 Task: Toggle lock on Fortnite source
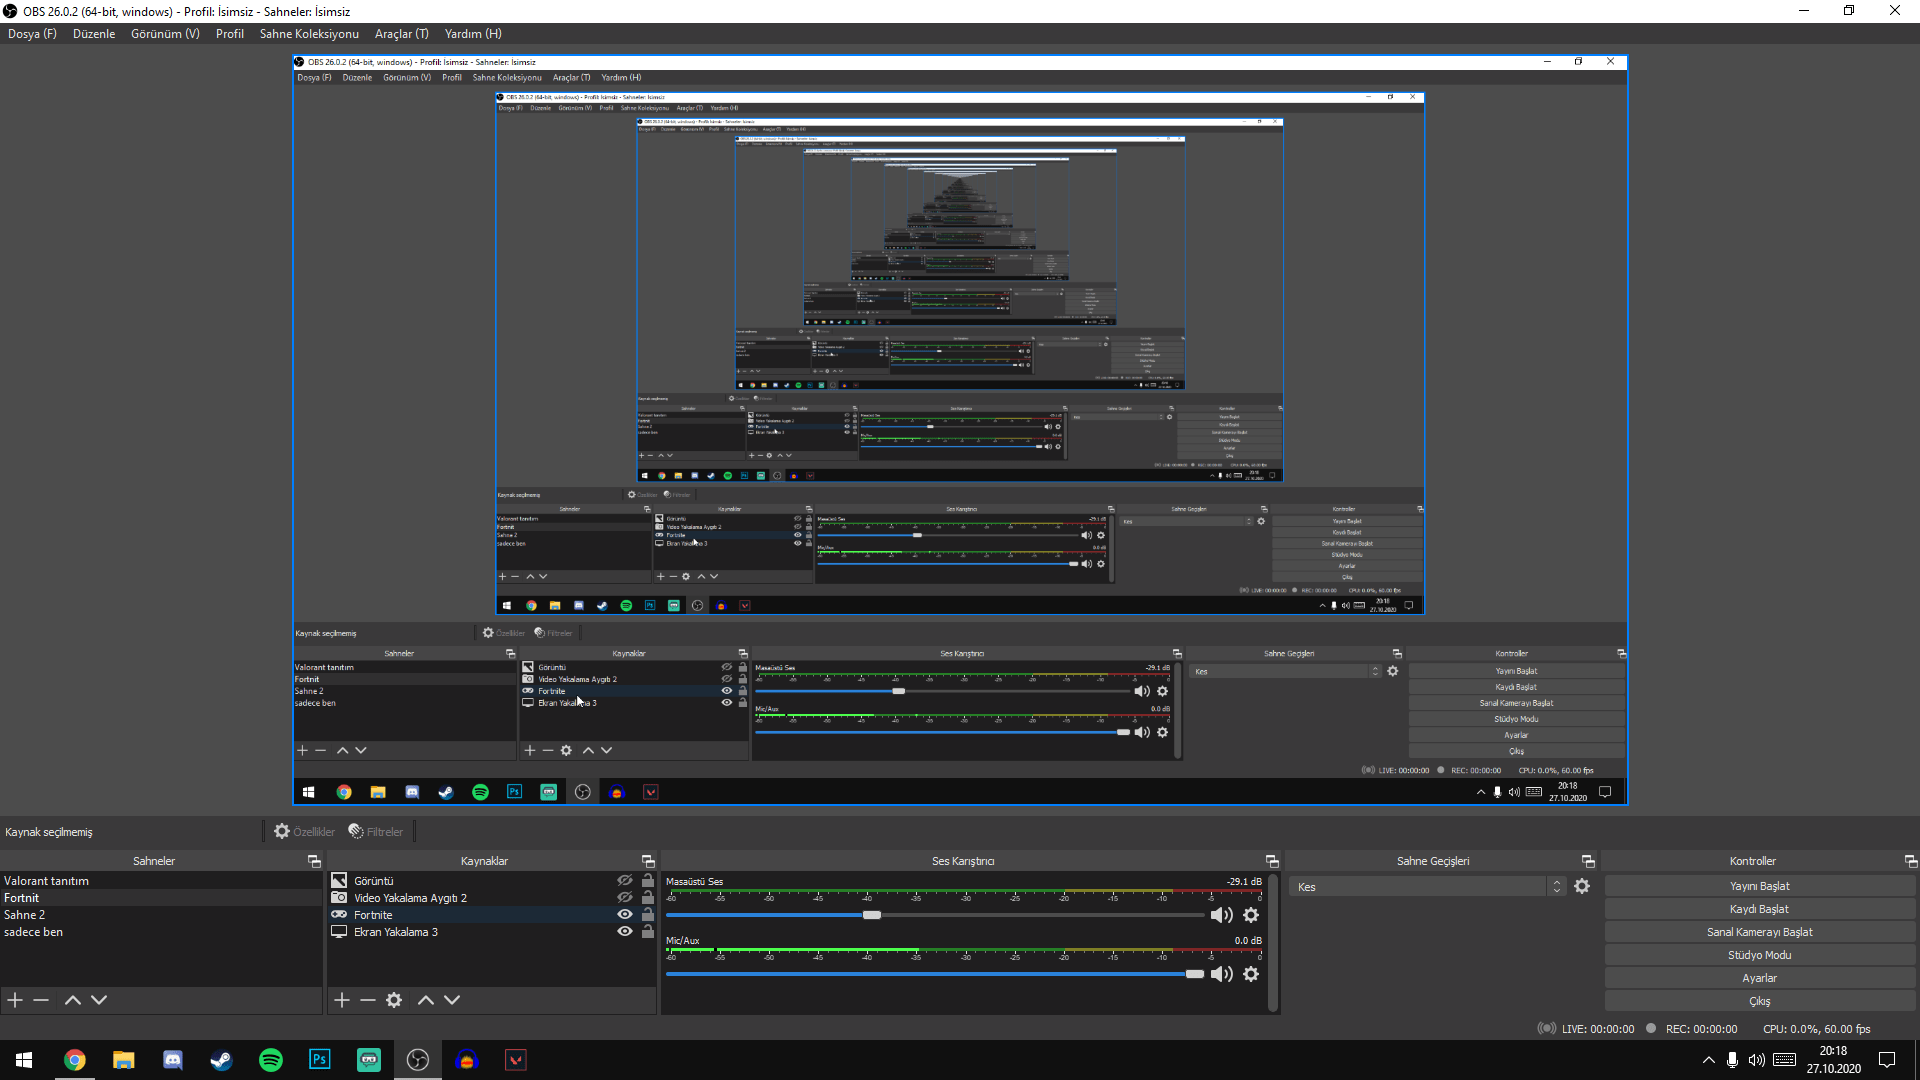click(x=648, y=915)
